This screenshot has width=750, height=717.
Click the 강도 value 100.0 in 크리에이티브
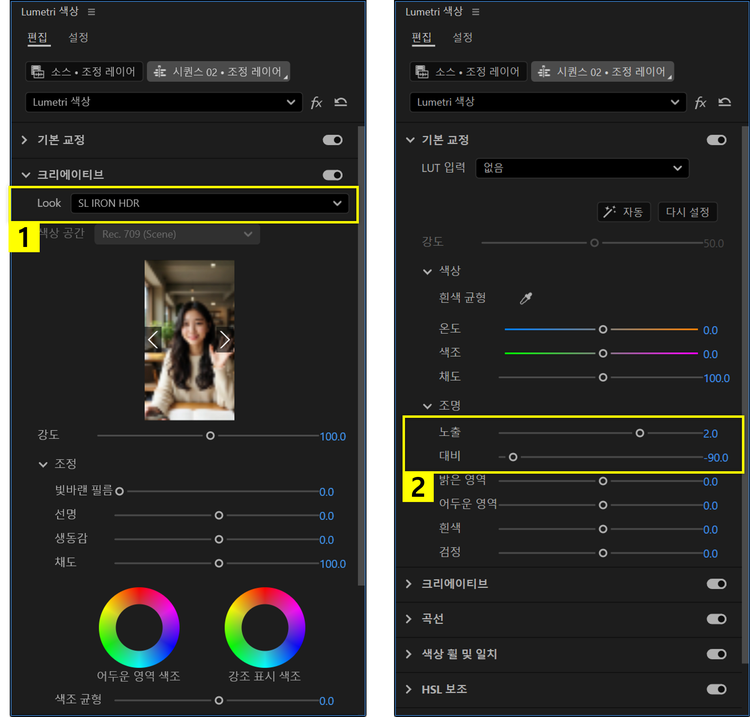tap(332, 437)
